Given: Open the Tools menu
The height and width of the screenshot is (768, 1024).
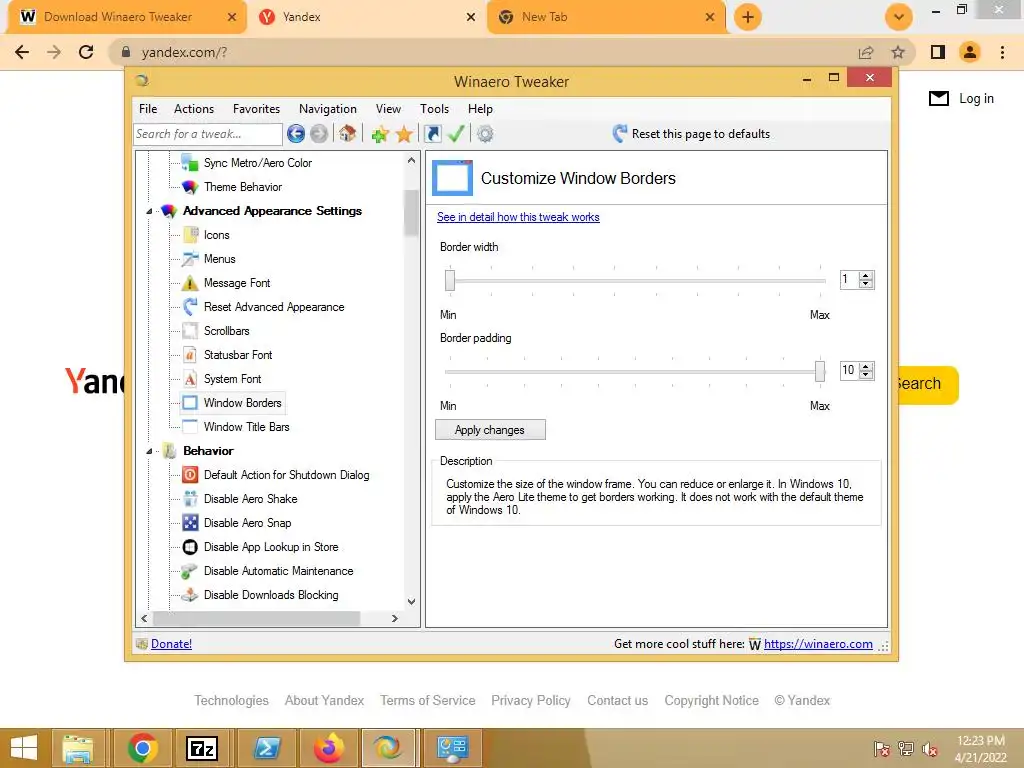Looking at the screenshot, I should 434,109.
